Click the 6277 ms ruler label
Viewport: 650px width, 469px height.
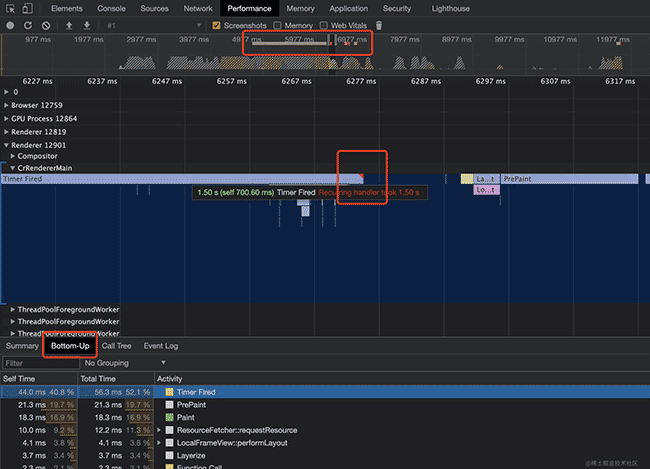[x=361, y=81]
